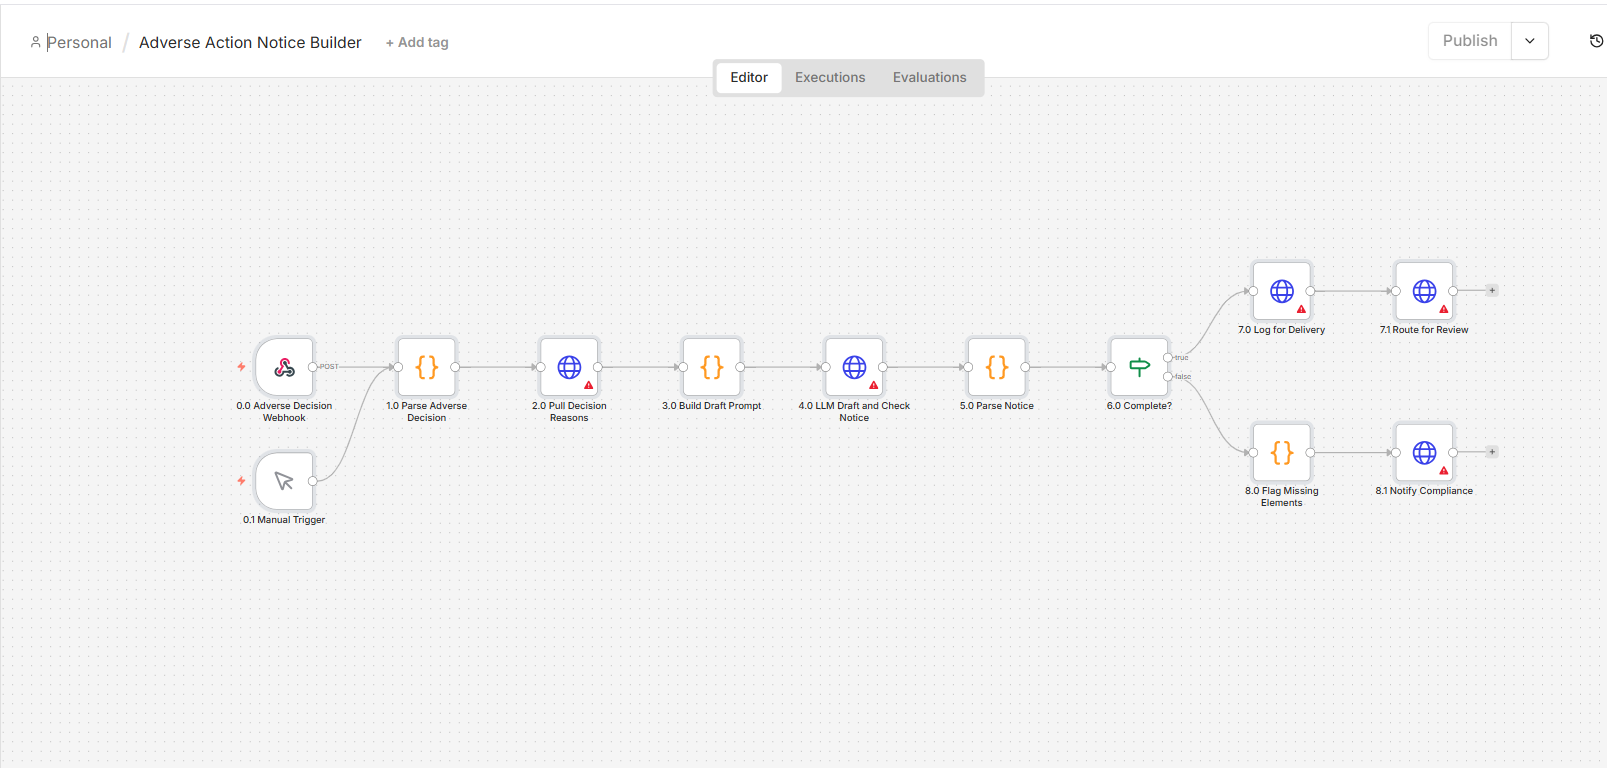Open the LLM Draft and Check Notice node

[x=855, y=367]
